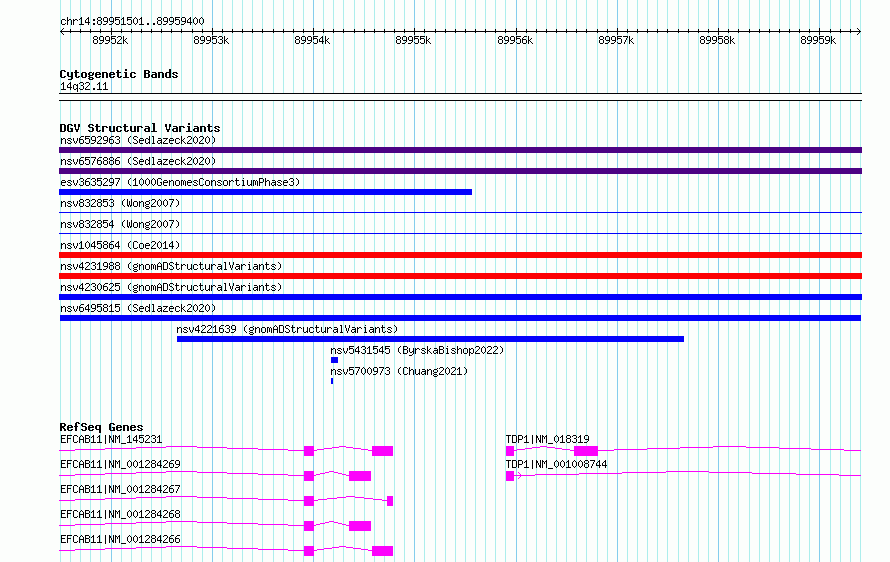Screen dimensions: 890x562
Task: Select the red bar under nsv4231988
Action: (460, 276)
